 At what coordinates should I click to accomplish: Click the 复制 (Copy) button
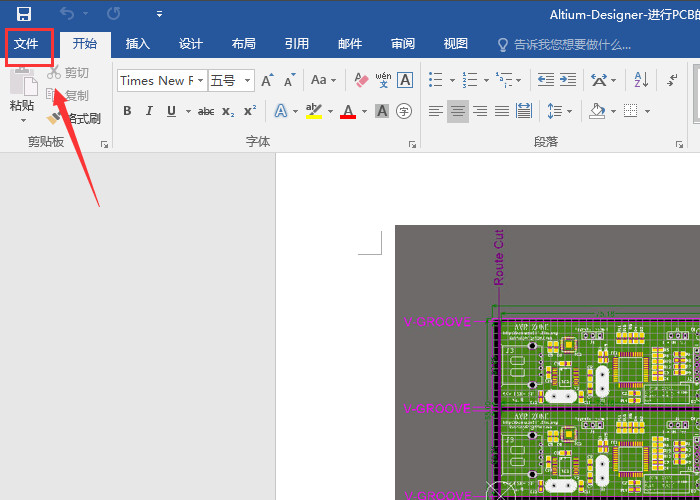coord(67,95)
